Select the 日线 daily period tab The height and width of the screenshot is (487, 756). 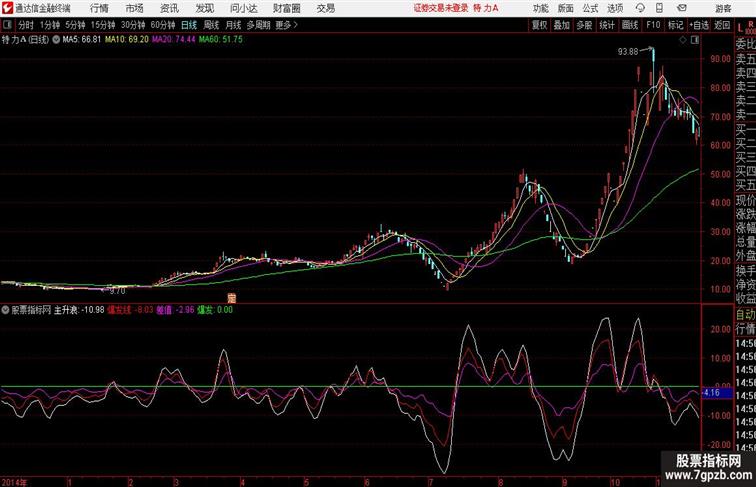(189, 25)
